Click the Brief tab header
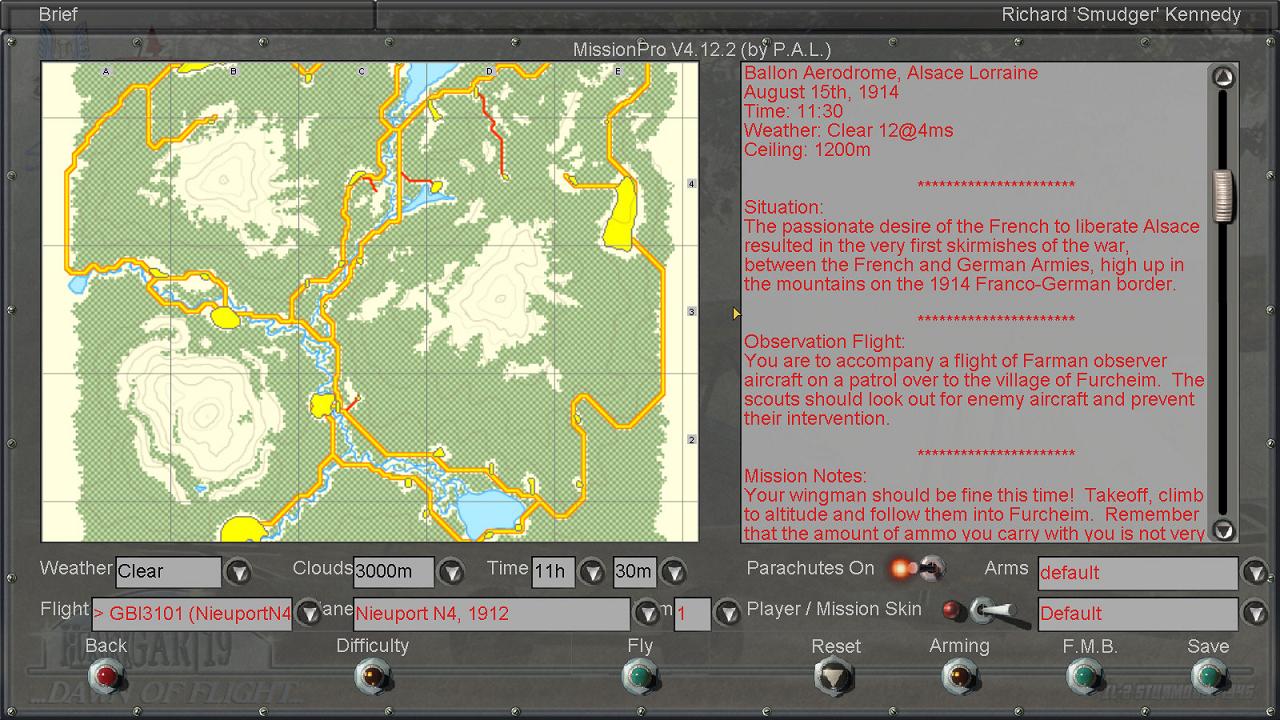 [x=58, y=15]
